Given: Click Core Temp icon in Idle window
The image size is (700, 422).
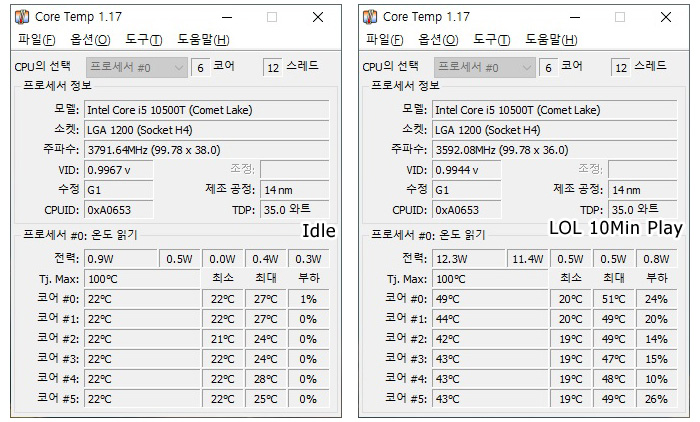Looking at the screenshot, I should coord(22,17).
